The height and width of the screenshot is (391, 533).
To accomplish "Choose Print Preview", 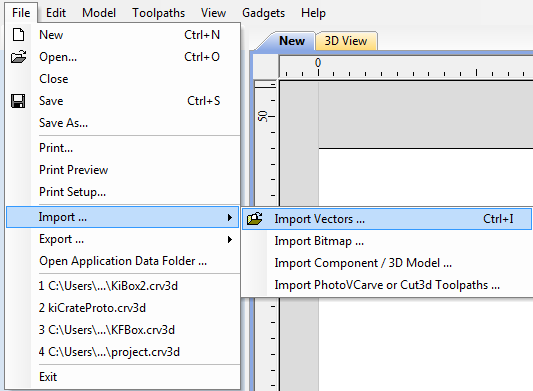I will (x=123, y=170).
